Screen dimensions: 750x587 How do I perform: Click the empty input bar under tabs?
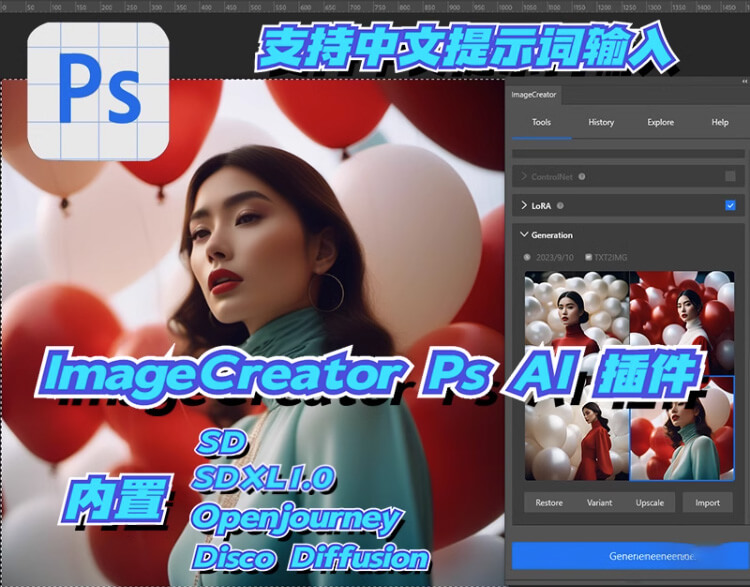pos(628,154)
